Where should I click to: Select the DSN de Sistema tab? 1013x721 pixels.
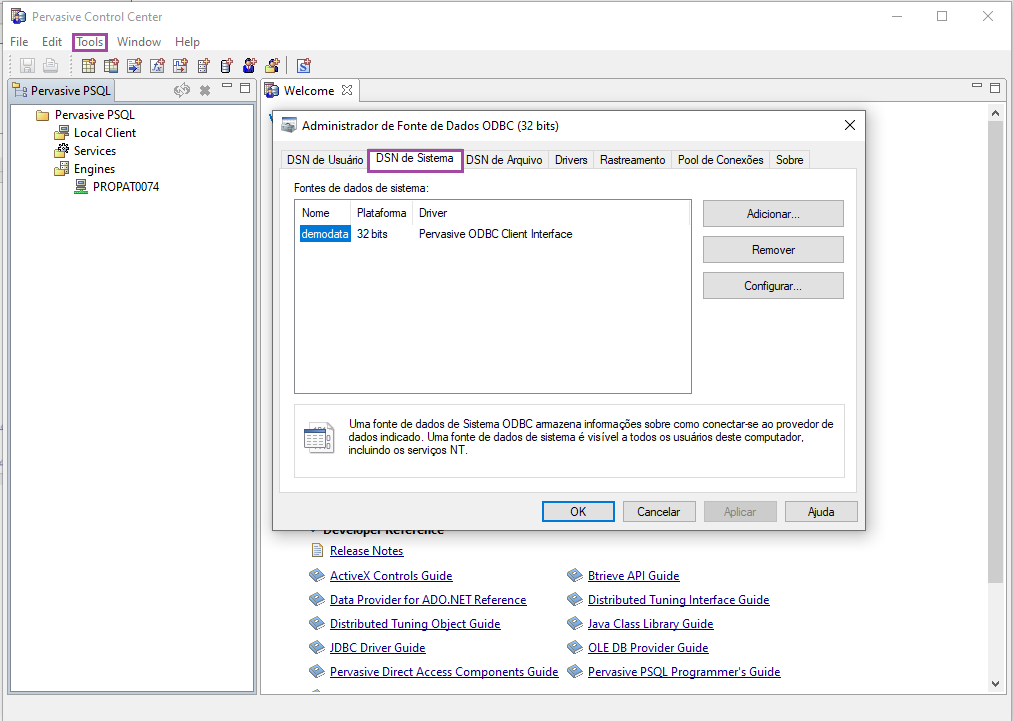[415, 158]
